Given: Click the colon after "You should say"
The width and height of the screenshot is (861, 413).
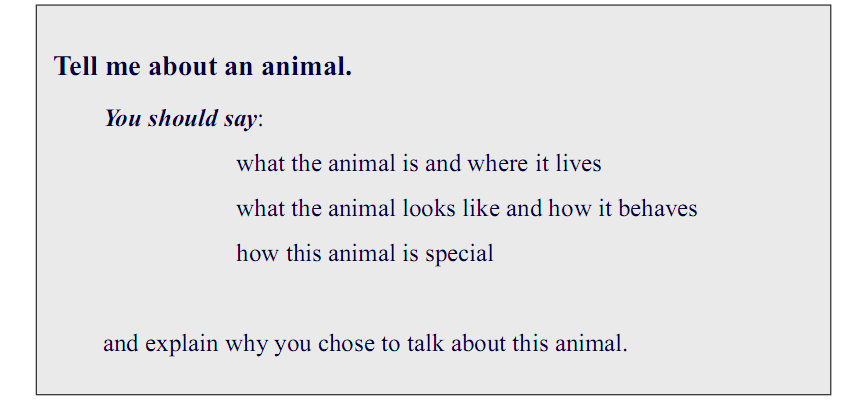Looking at the screenshot, I should 260,121.
